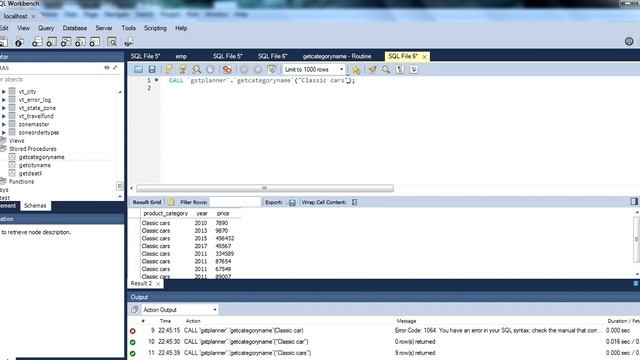Image resolution: width=640 pixels, height=360 pixels.
Task: Open the Database menu
Action: point(75,28)
